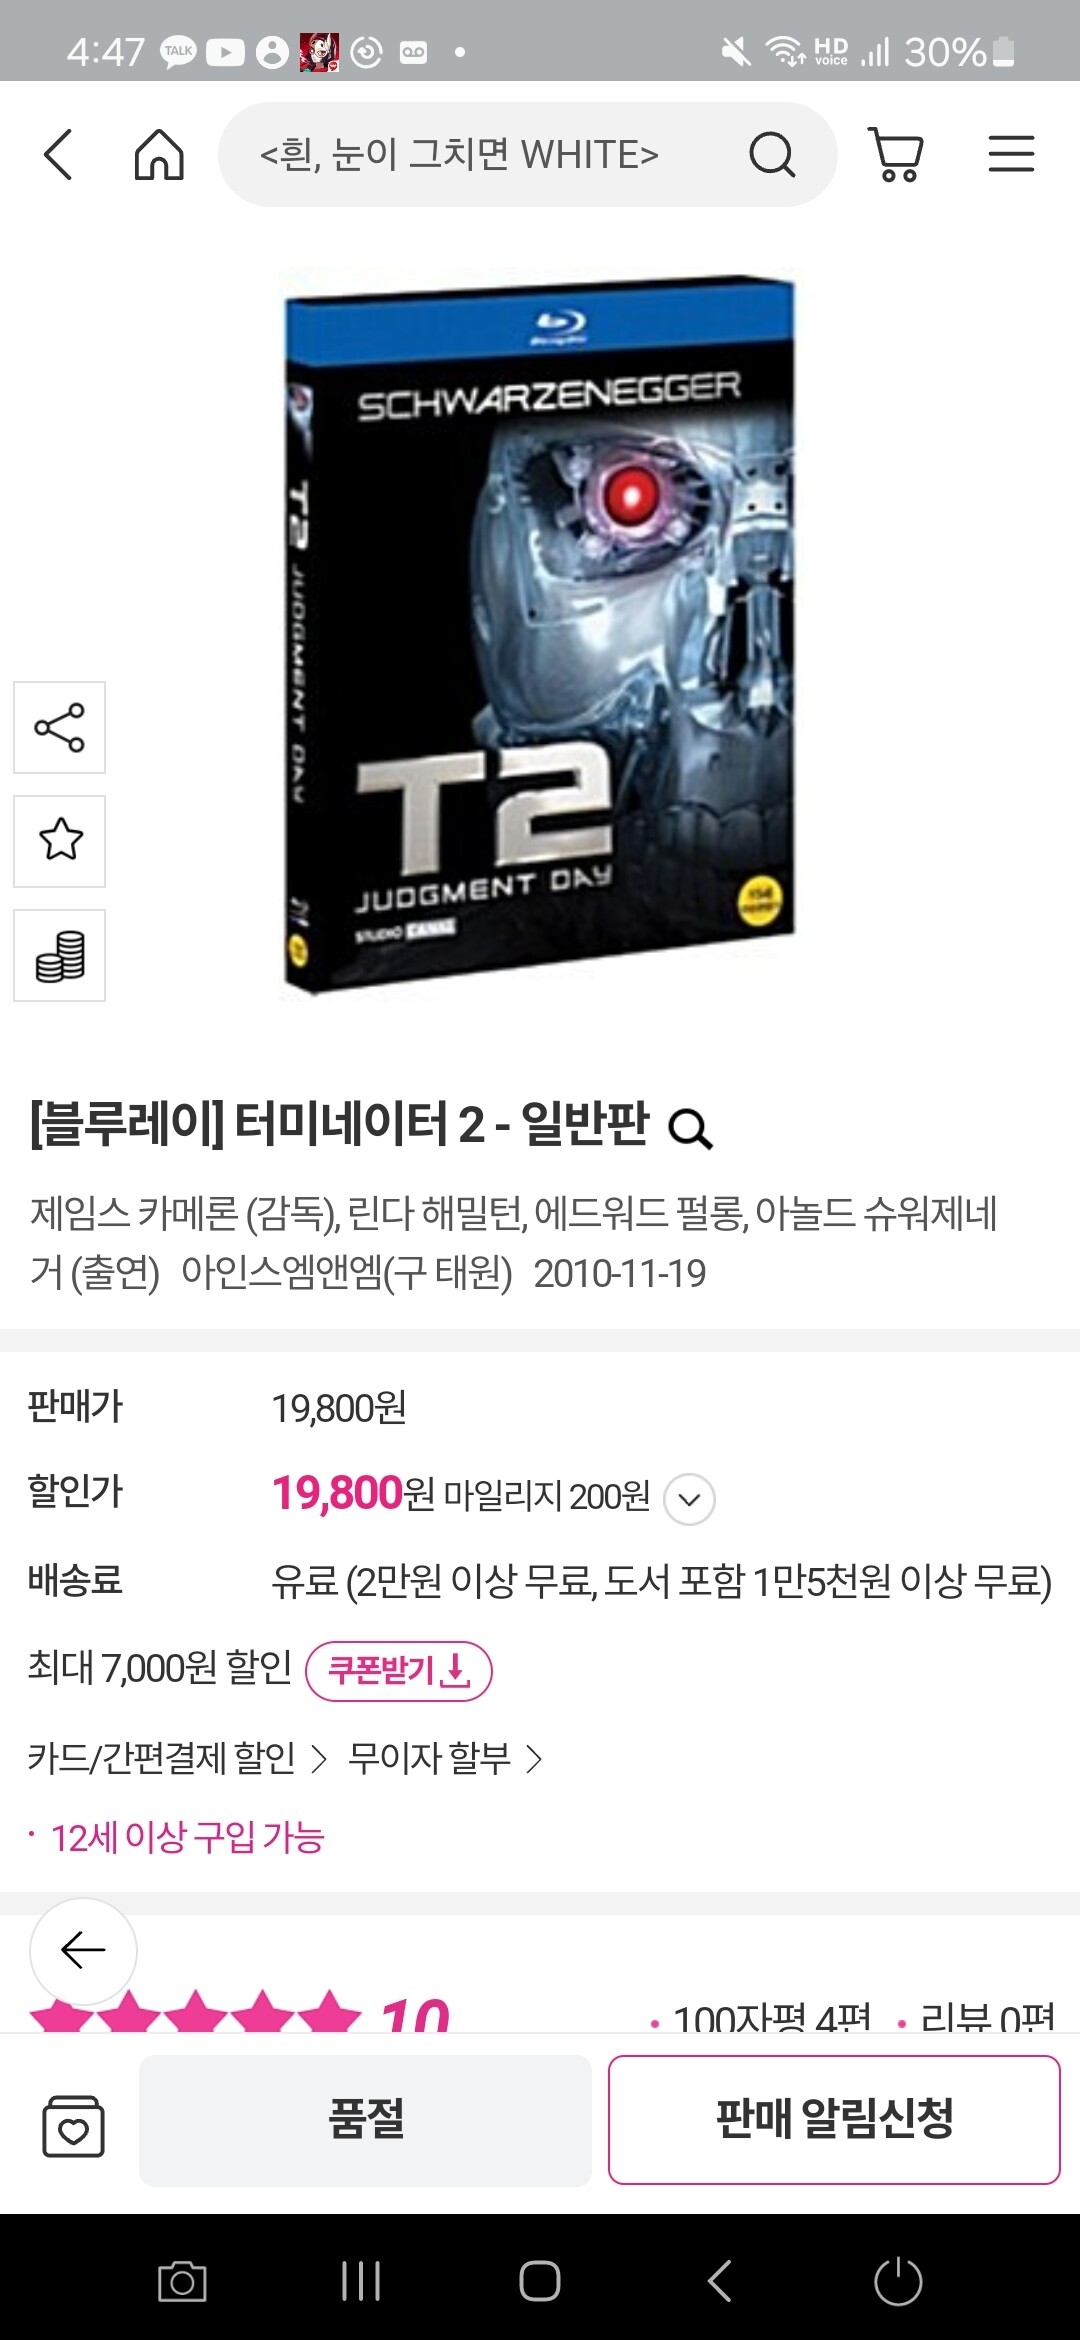Enlarge the T2 Blu-ray cover image
1080x2340 pixels.
540,634
